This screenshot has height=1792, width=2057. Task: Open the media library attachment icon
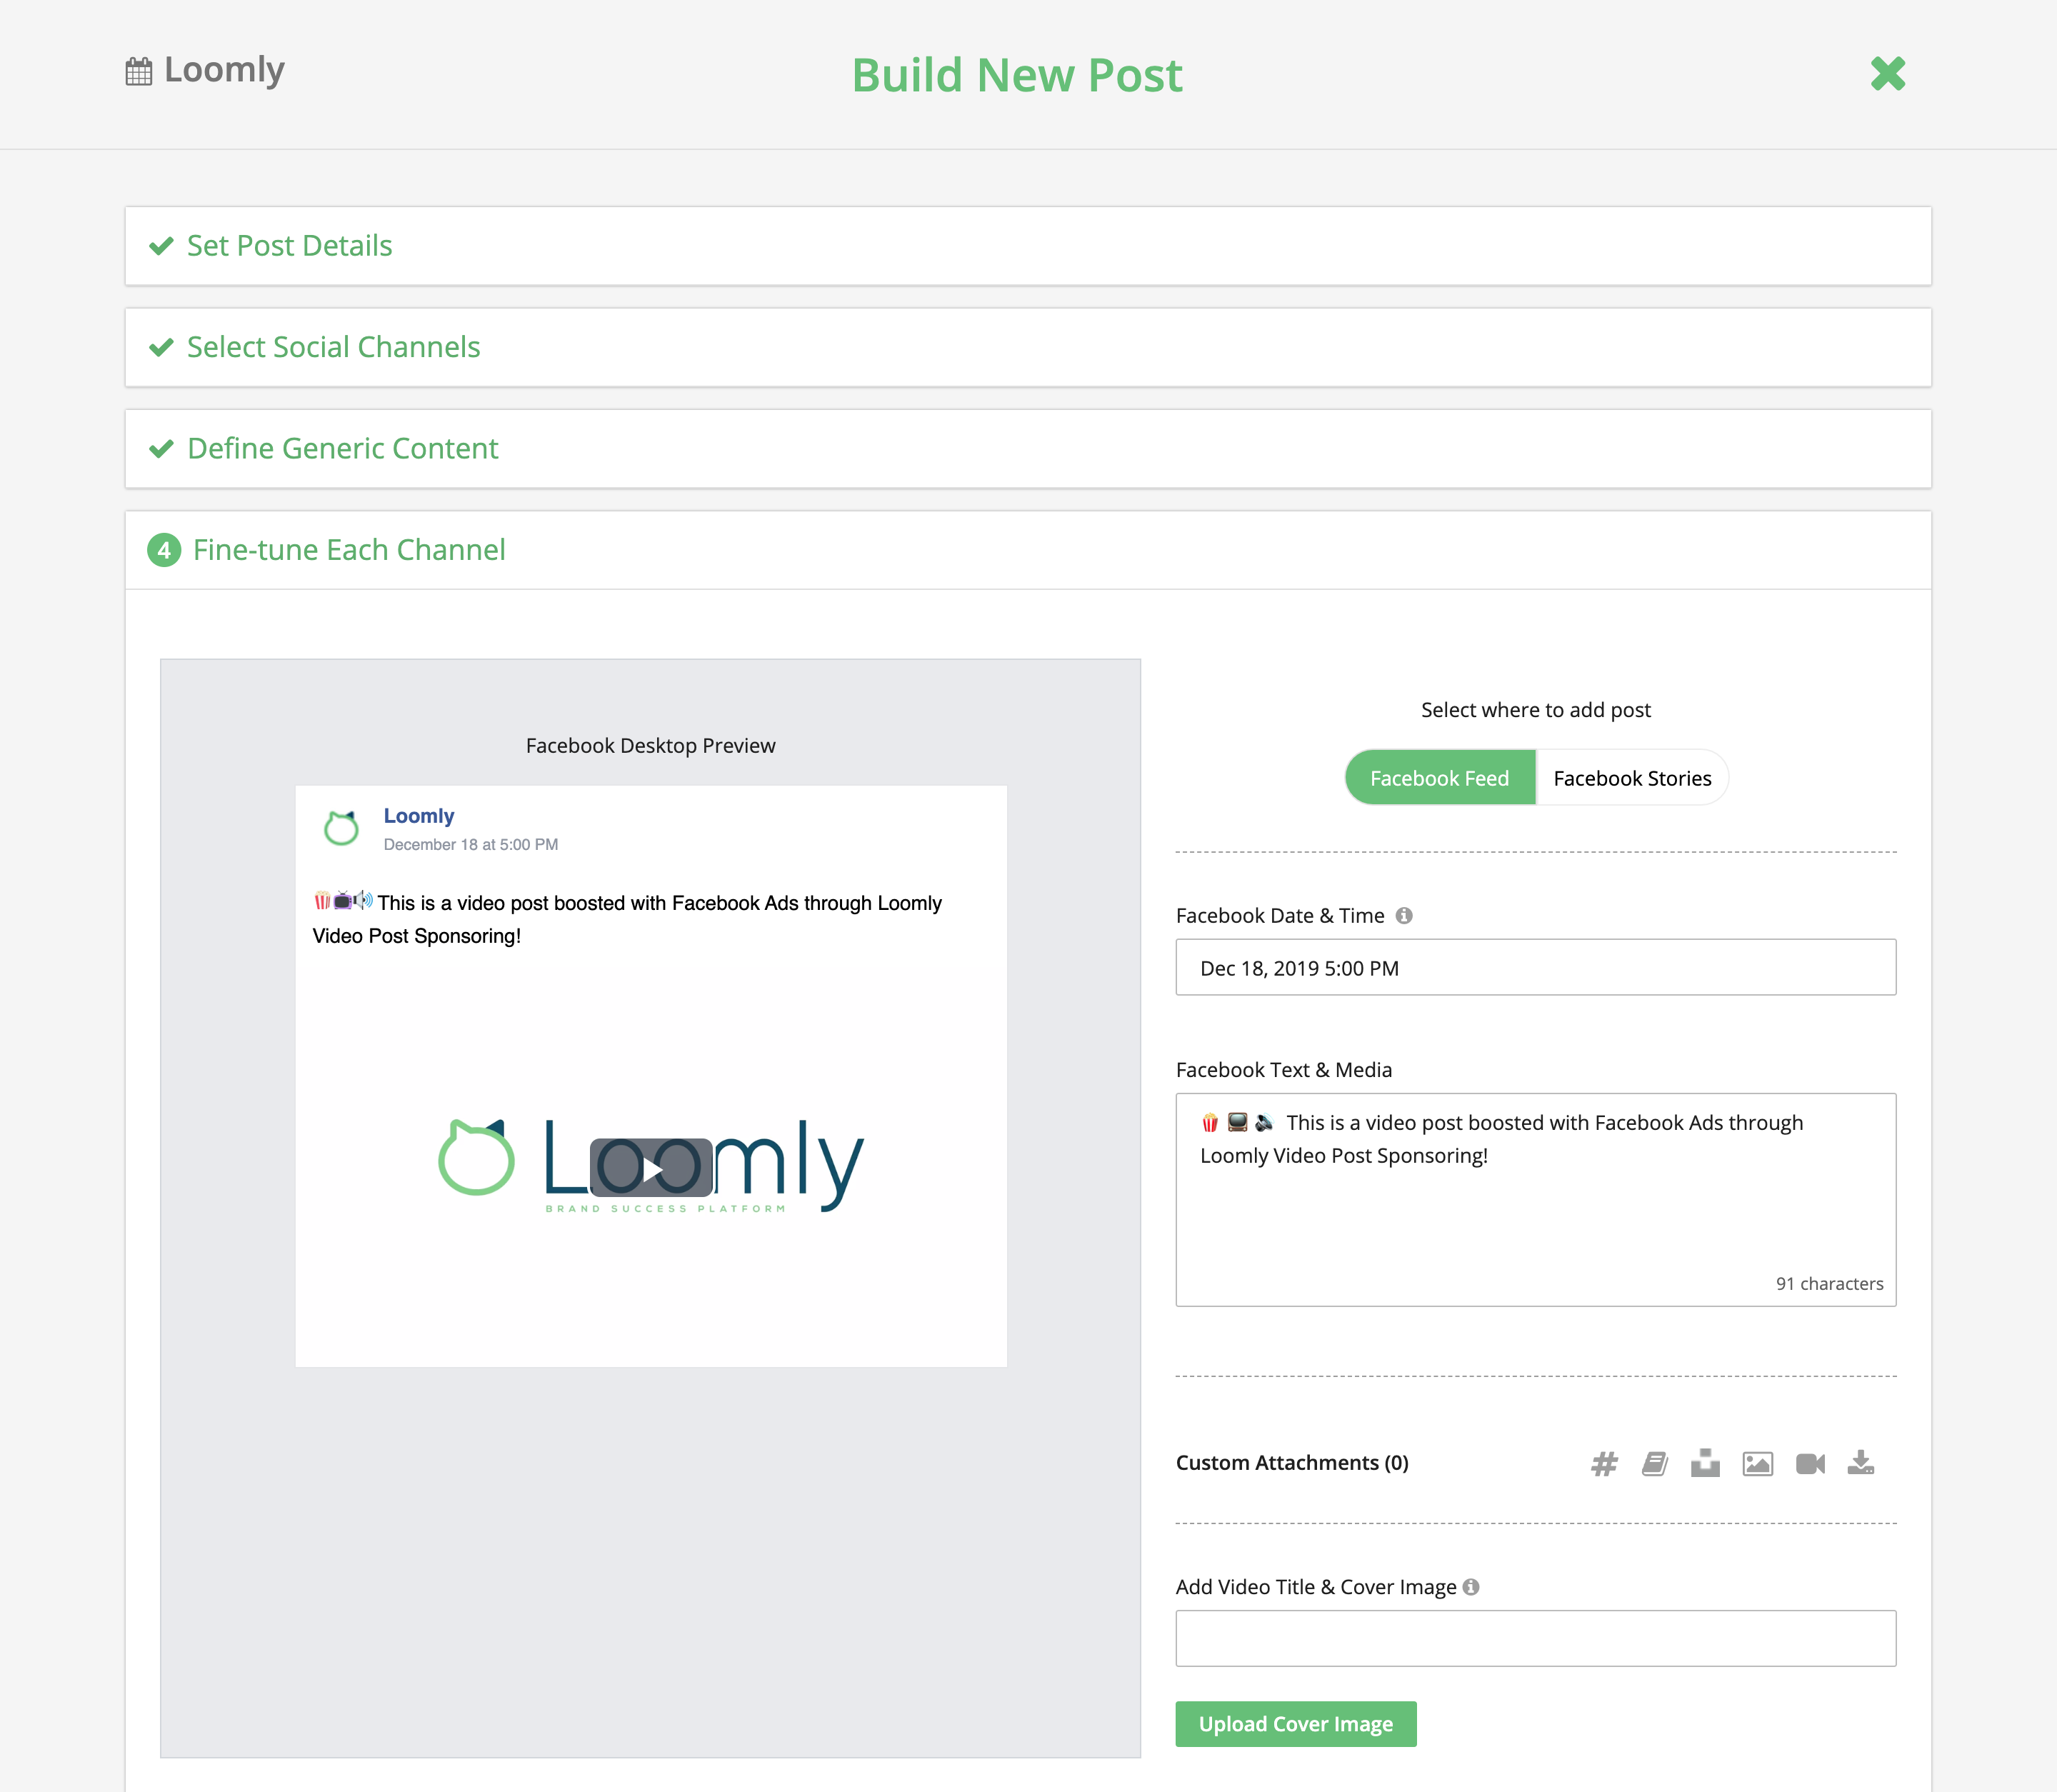tap(1656, 1464)
